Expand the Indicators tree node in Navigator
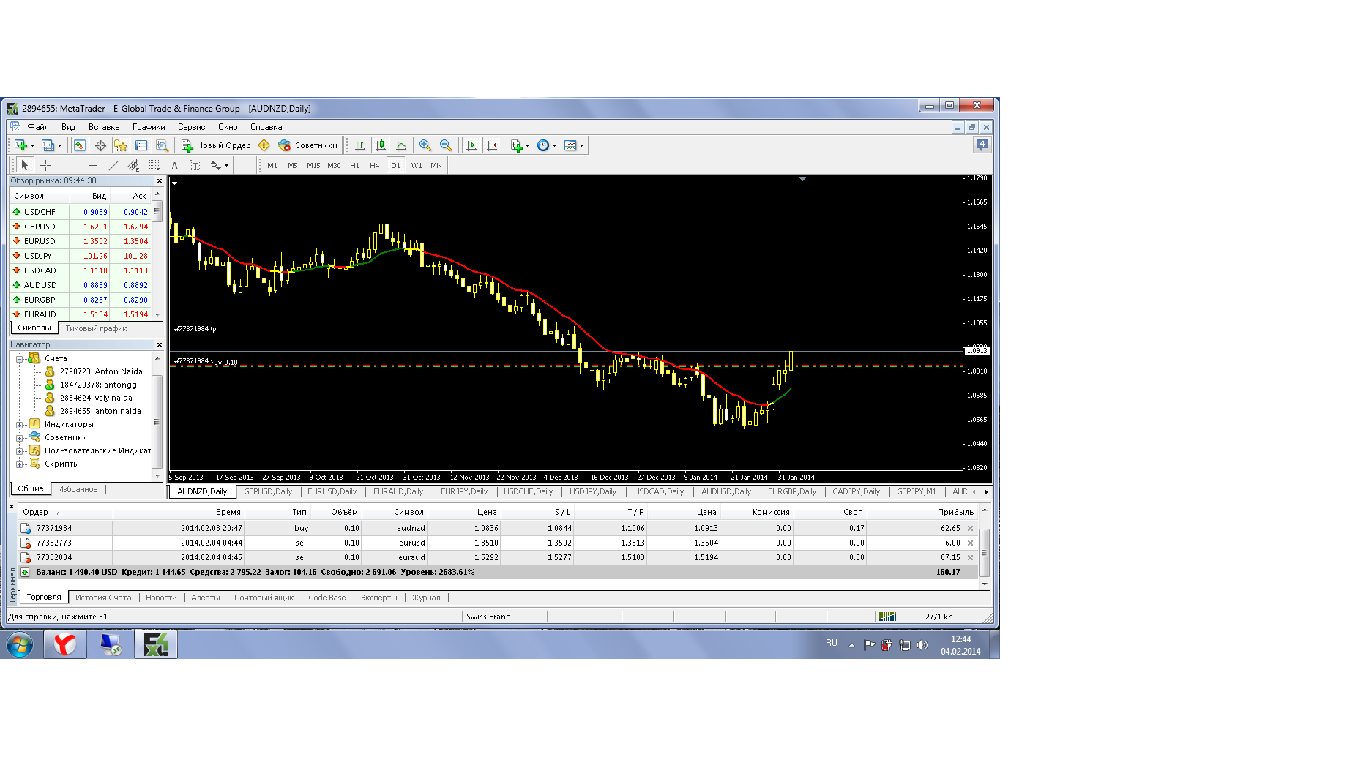The height and width of the screenshot is (768, 1366). click(20, 424)
